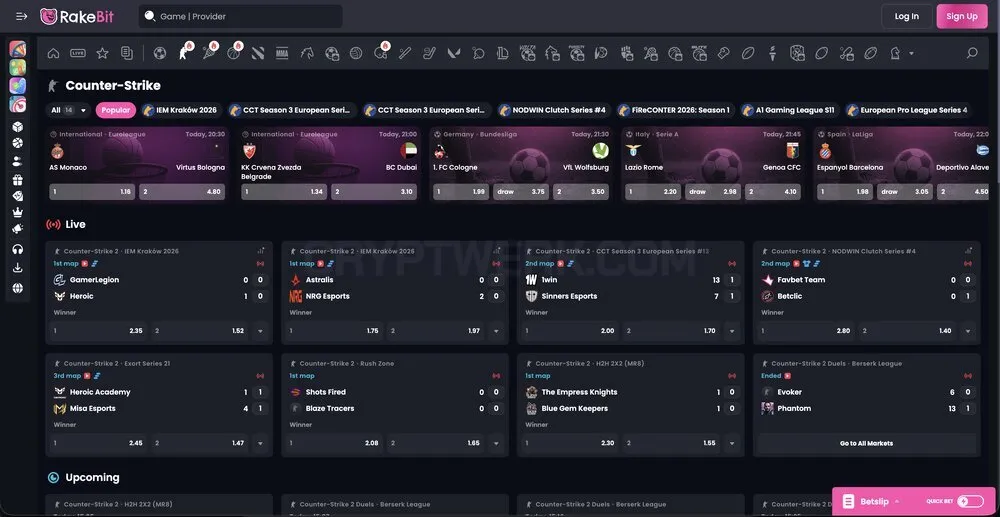Open headset support sidebar icon
This screenshot has width=1000, height=517.
[x=18, y=249]
